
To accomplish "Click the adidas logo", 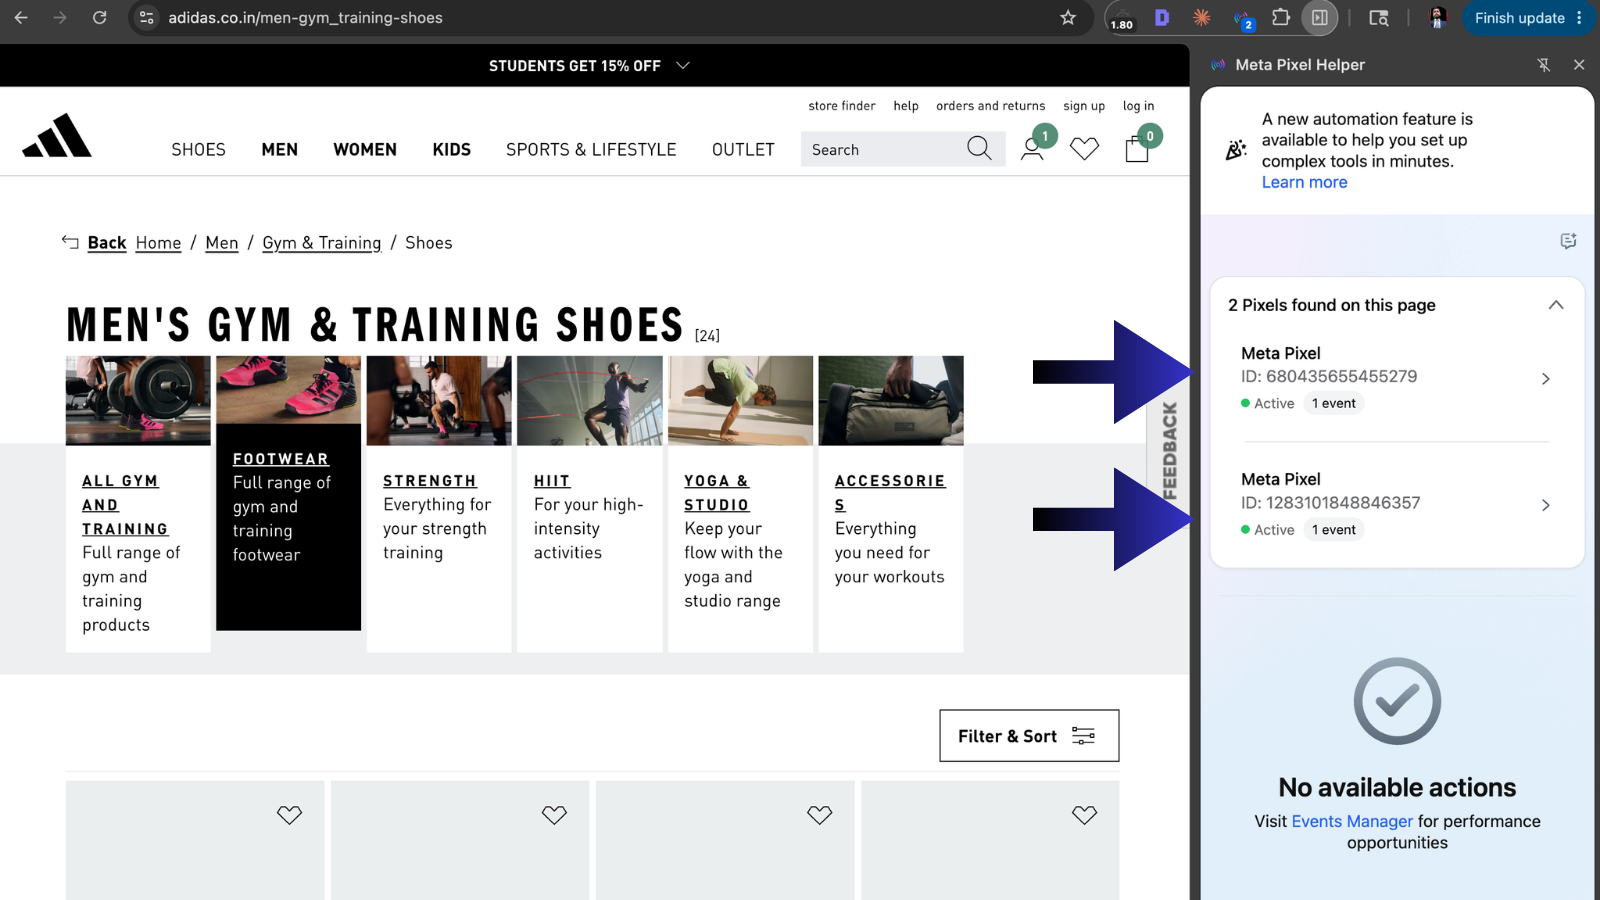I will click(57, 136).
